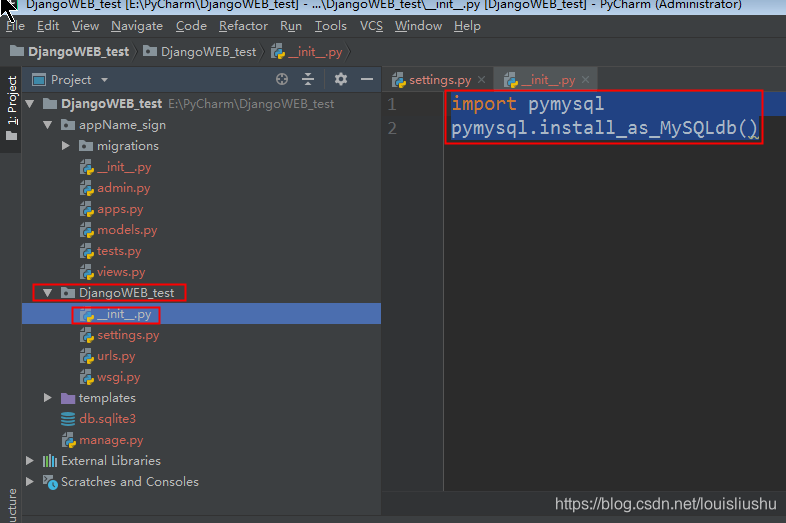This screenshot has width=786, height=523.
Task: Toggle the 1: Project tool window button
Action: pyautogui.click(x=11, y=108)
